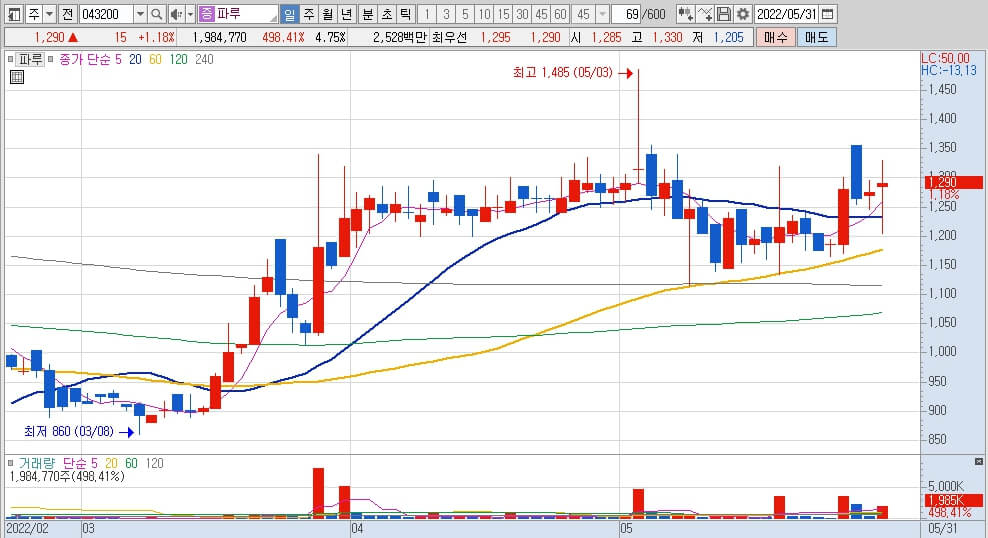Click small square marker before 종가 단순 label

click(x=51, y=59)
